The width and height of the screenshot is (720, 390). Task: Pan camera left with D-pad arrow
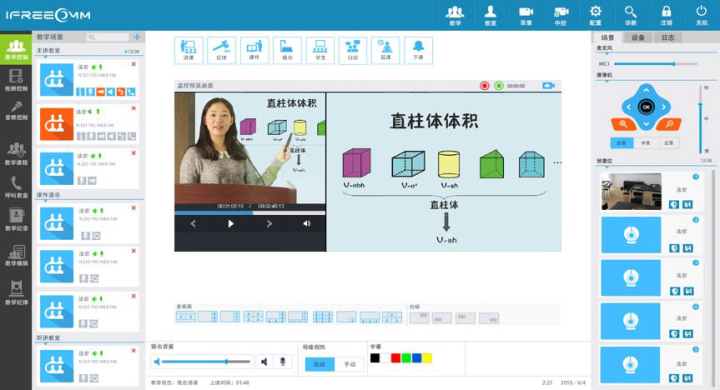[628, 107]
